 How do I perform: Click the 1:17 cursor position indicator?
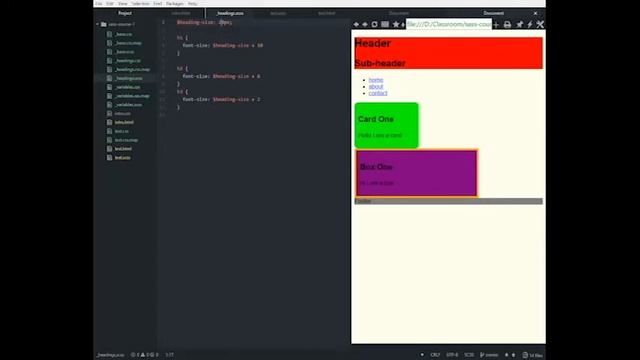(169, 355)
